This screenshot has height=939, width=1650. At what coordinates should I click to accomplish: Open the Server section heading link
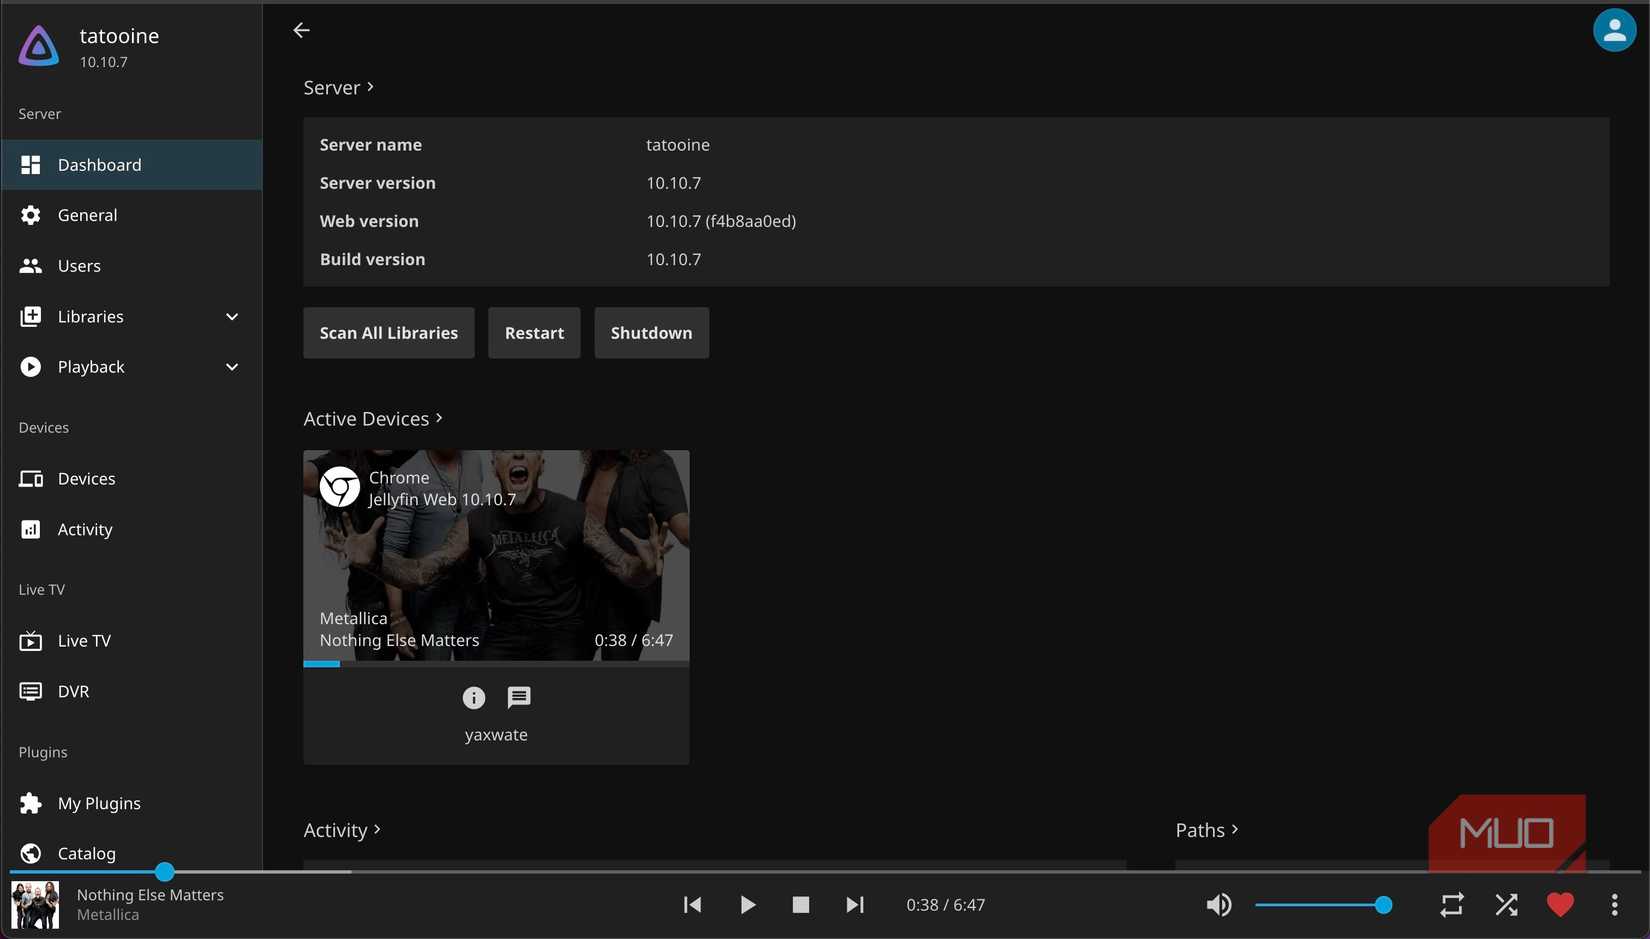tap(339, 88)
